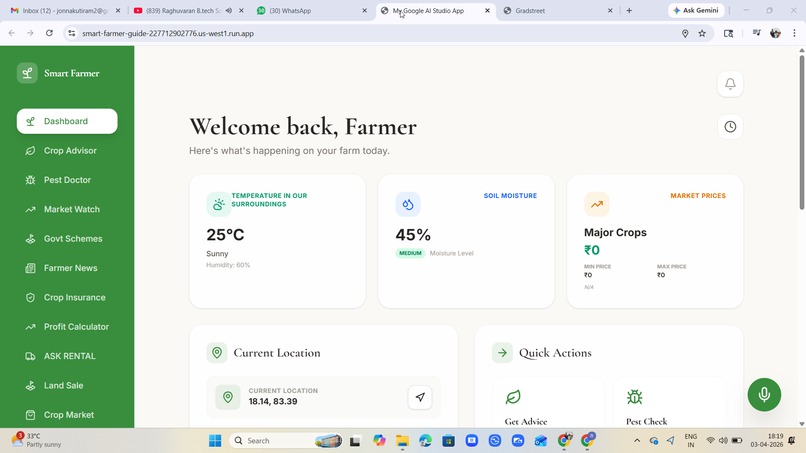This screenshot has width=806, height=453.
Task: Select Market Watch in the sidebar
Action: point(67,209)
